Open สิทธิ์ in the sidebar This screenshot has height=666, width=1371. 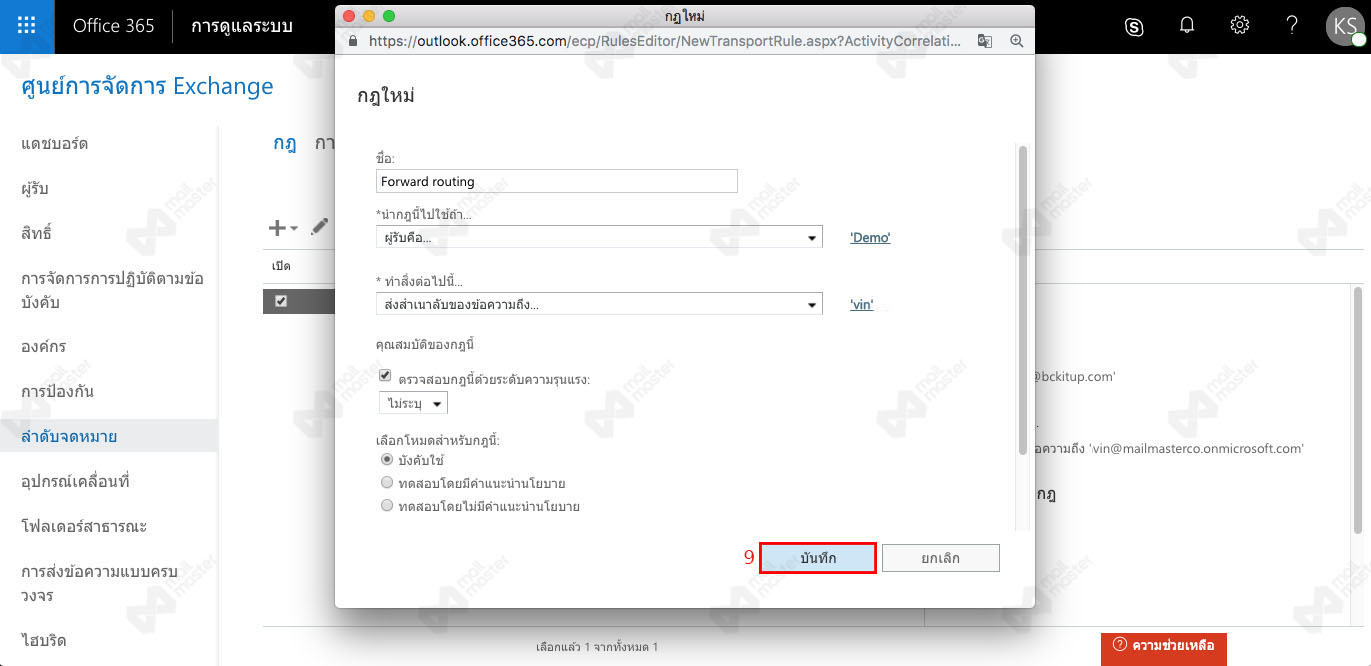36,233
